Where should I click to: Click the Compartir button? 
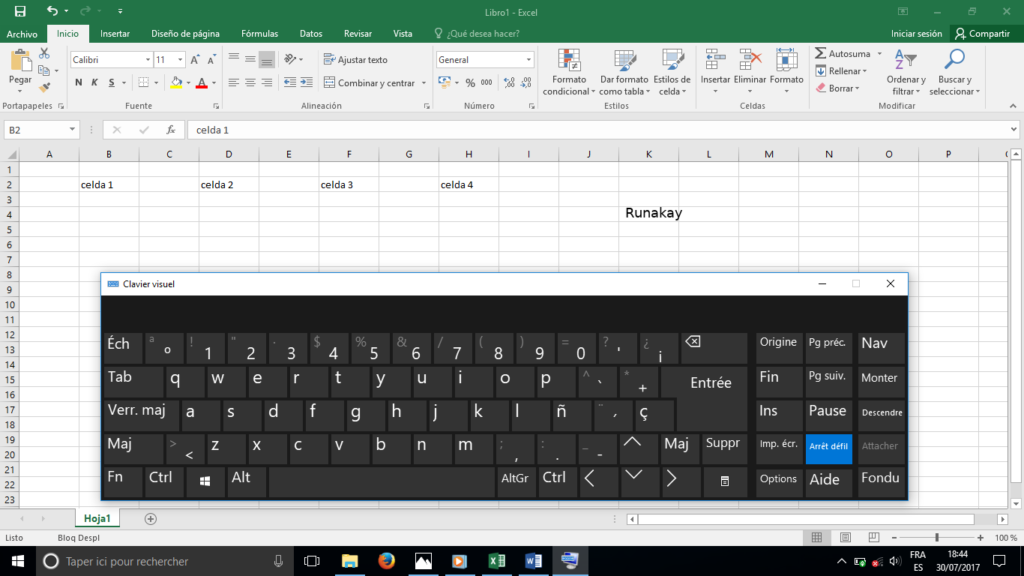pyautogui.click(x=981, y=33)
